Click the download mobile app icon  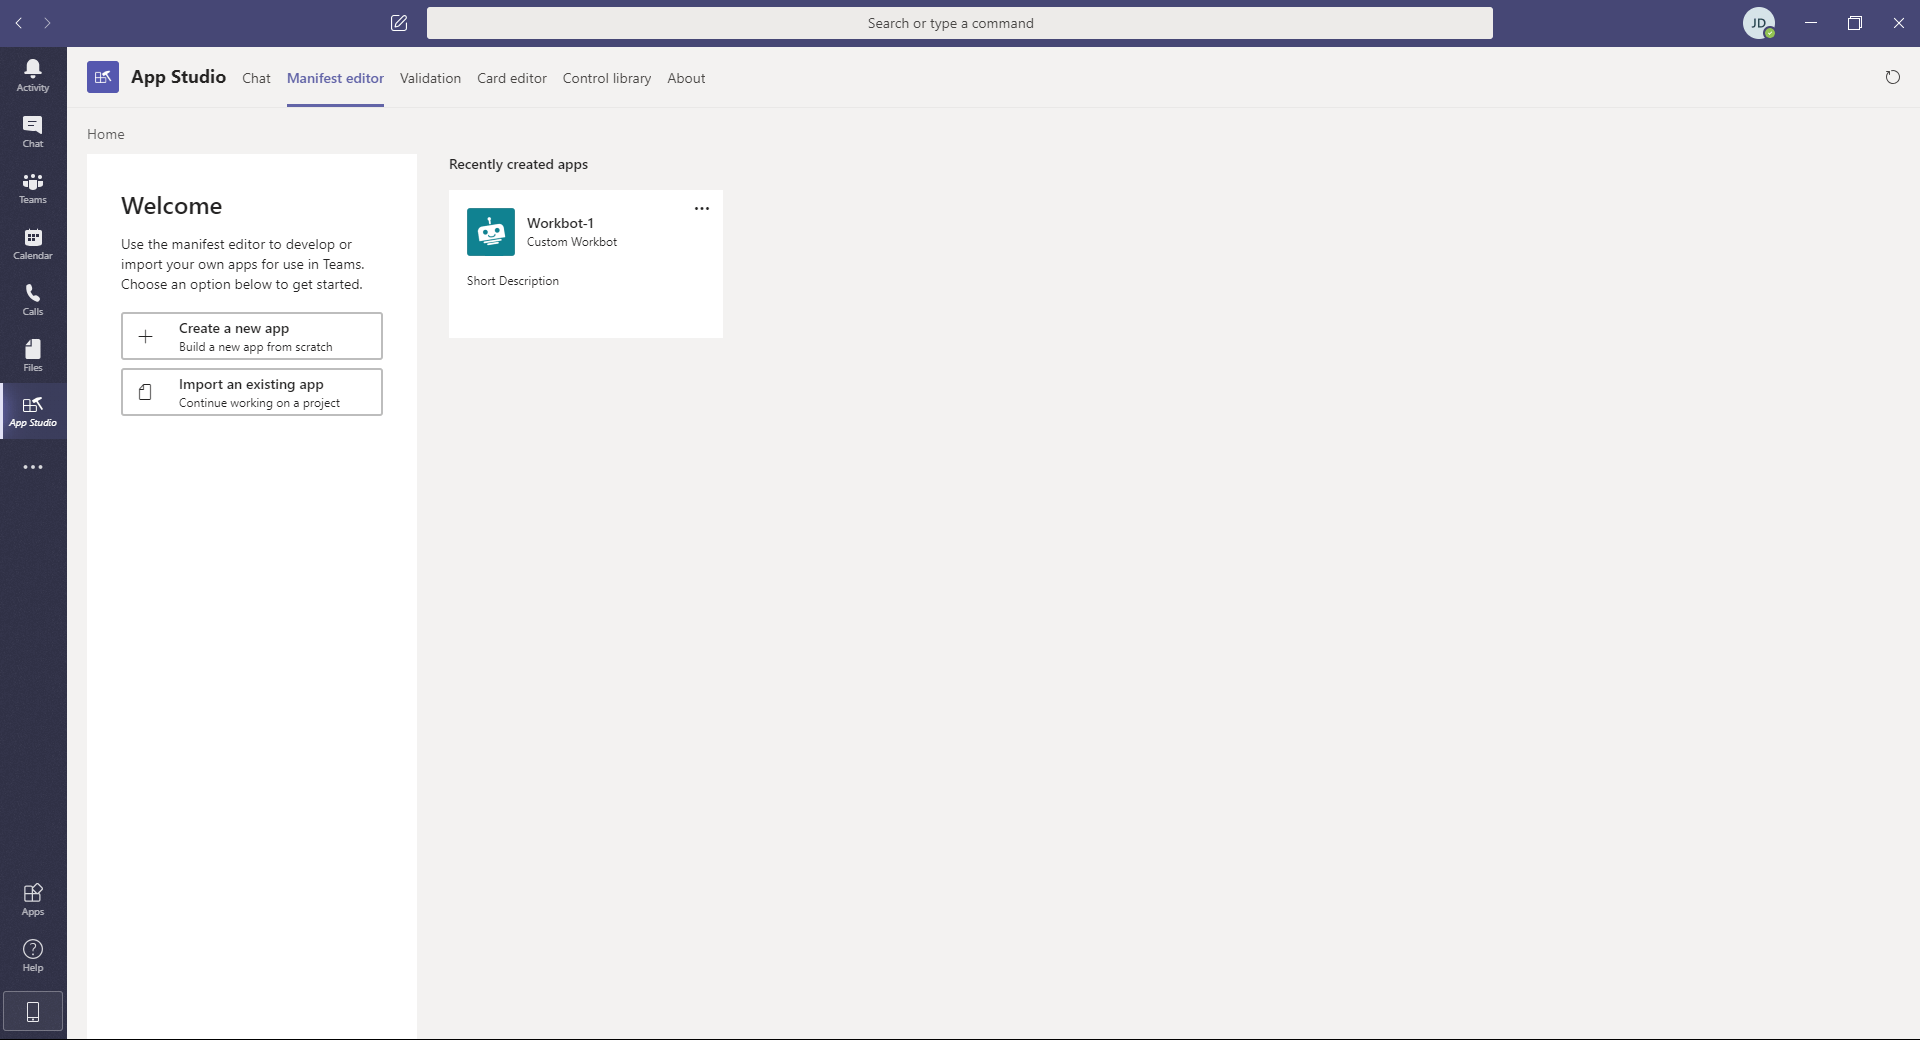pyautogui.click(x=33, y=1011)
